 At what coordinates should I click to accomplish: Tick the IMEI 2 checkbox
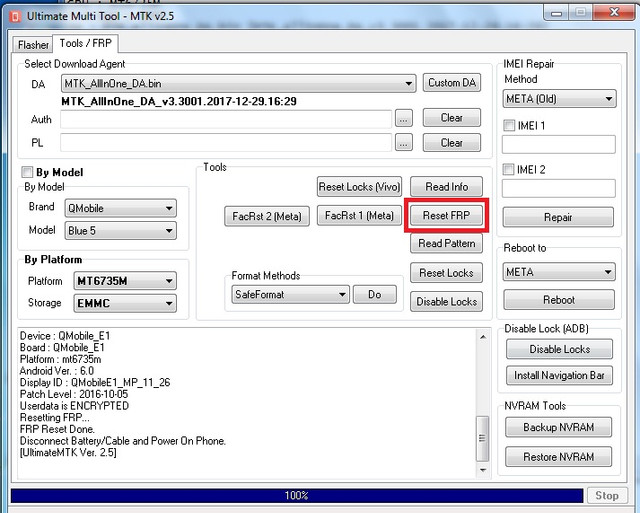(508, 169)
